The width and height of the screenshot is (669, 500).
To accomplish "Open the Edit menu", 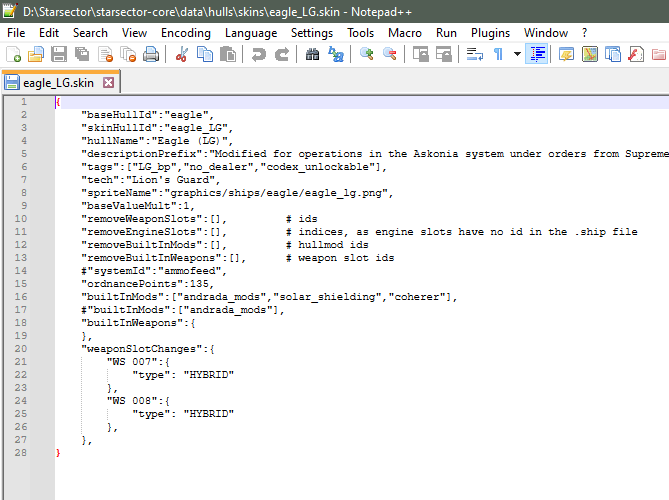I will [x=49, y=33].
